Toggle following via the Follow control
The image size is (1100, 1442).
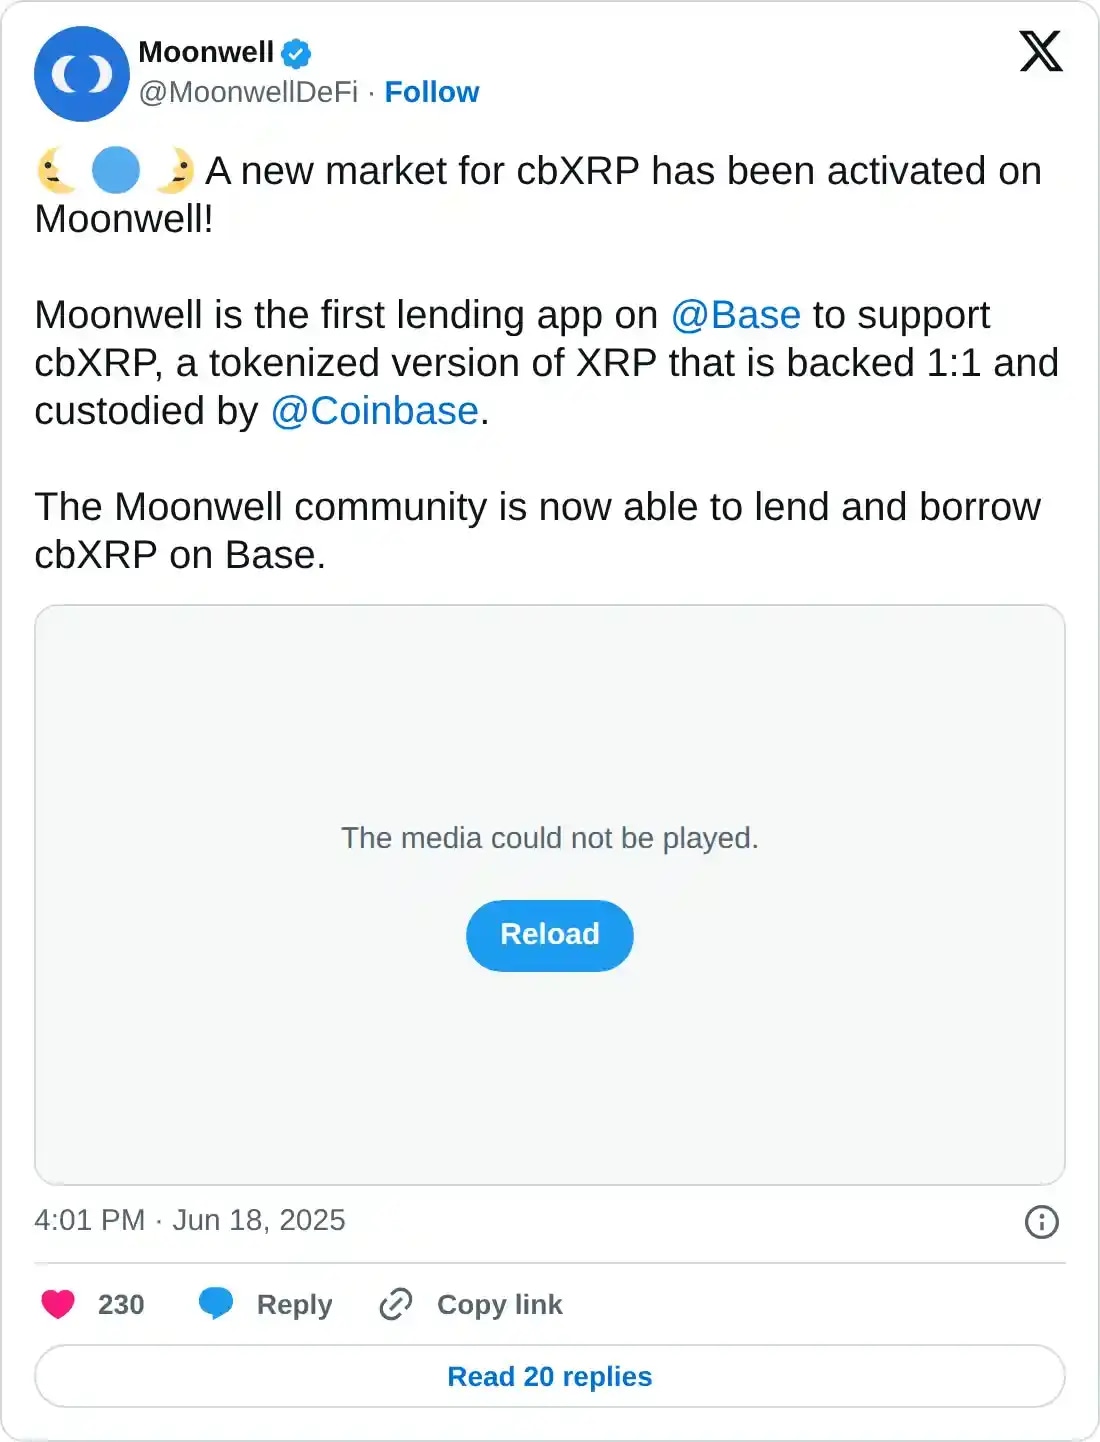point(432,92)
